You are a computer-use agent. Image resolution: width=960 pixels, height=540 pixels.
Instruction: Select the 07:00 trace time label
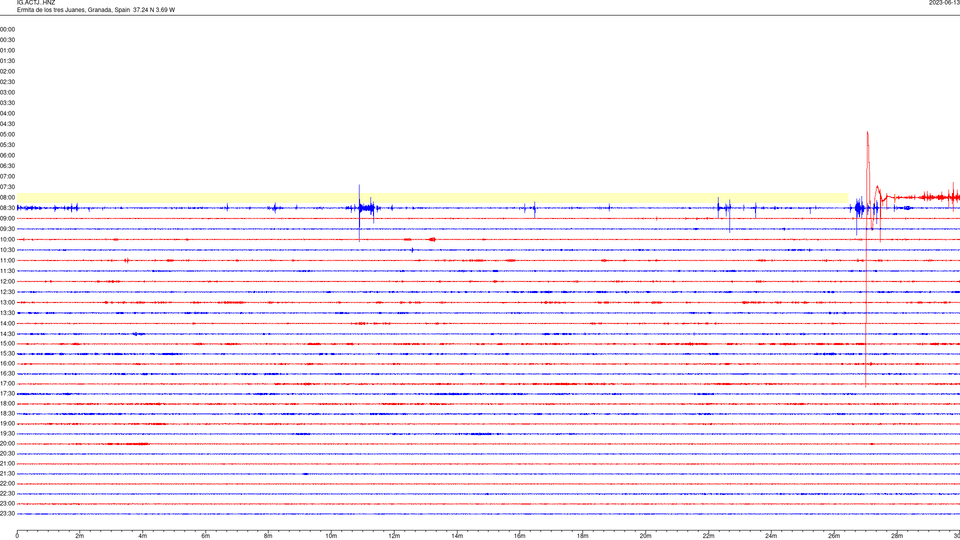tap(7, 176)
